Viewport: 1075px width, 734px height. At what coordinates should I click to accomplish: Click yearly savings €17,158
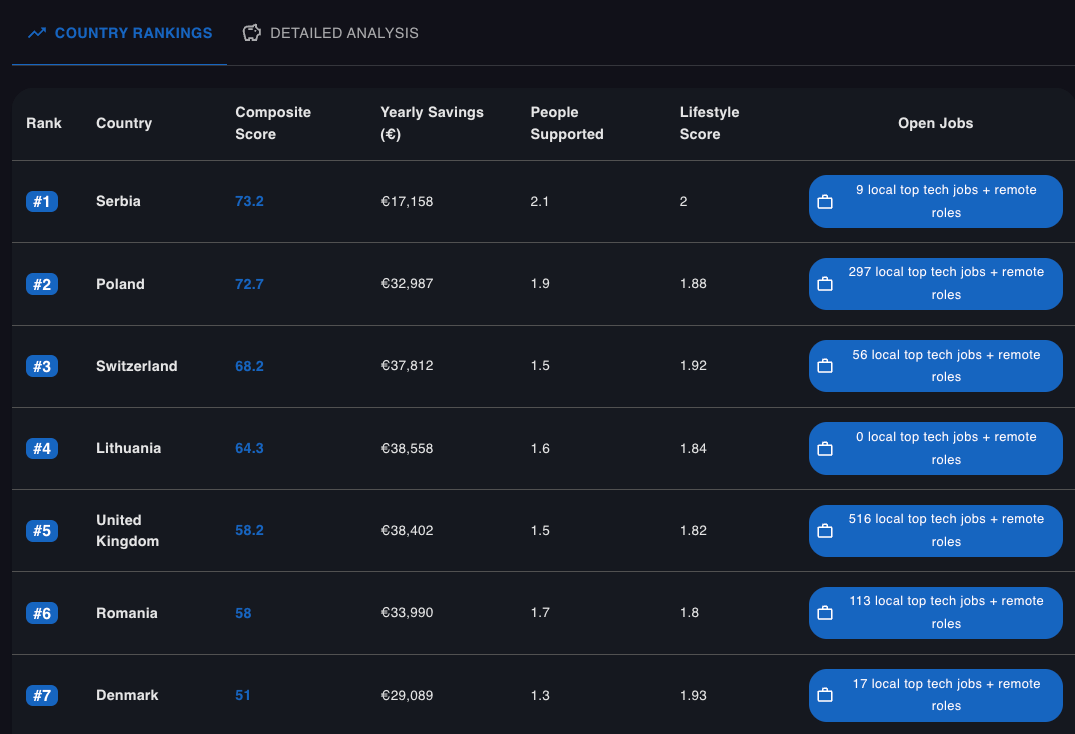407,201
